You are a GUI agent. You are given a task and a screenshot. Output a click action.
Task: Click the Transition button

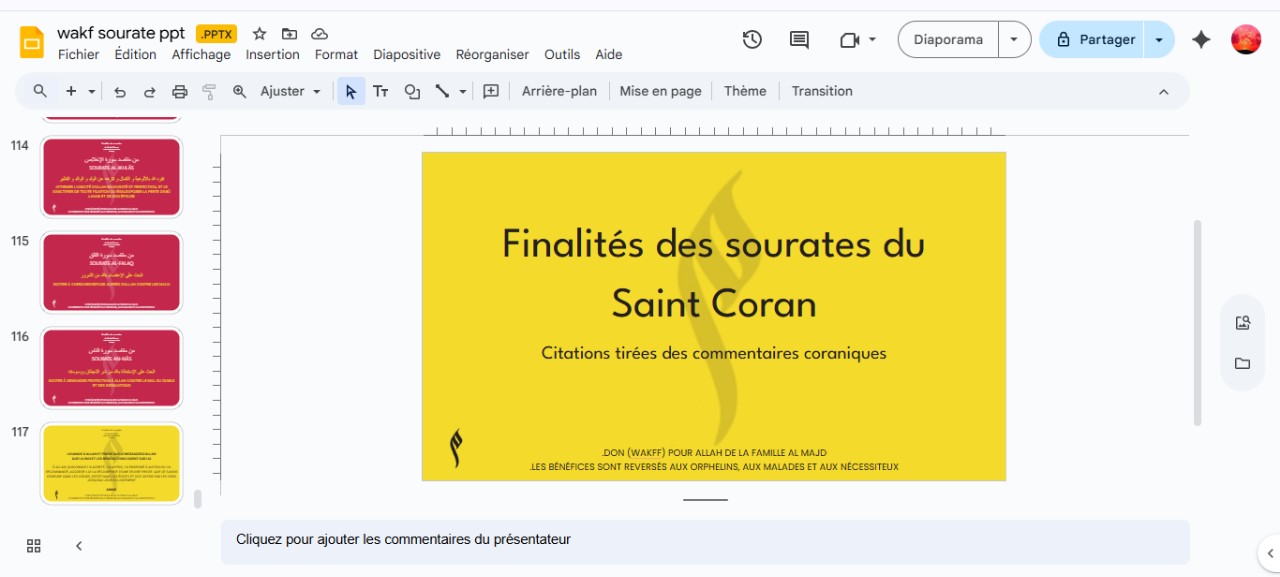click(822, 91)
